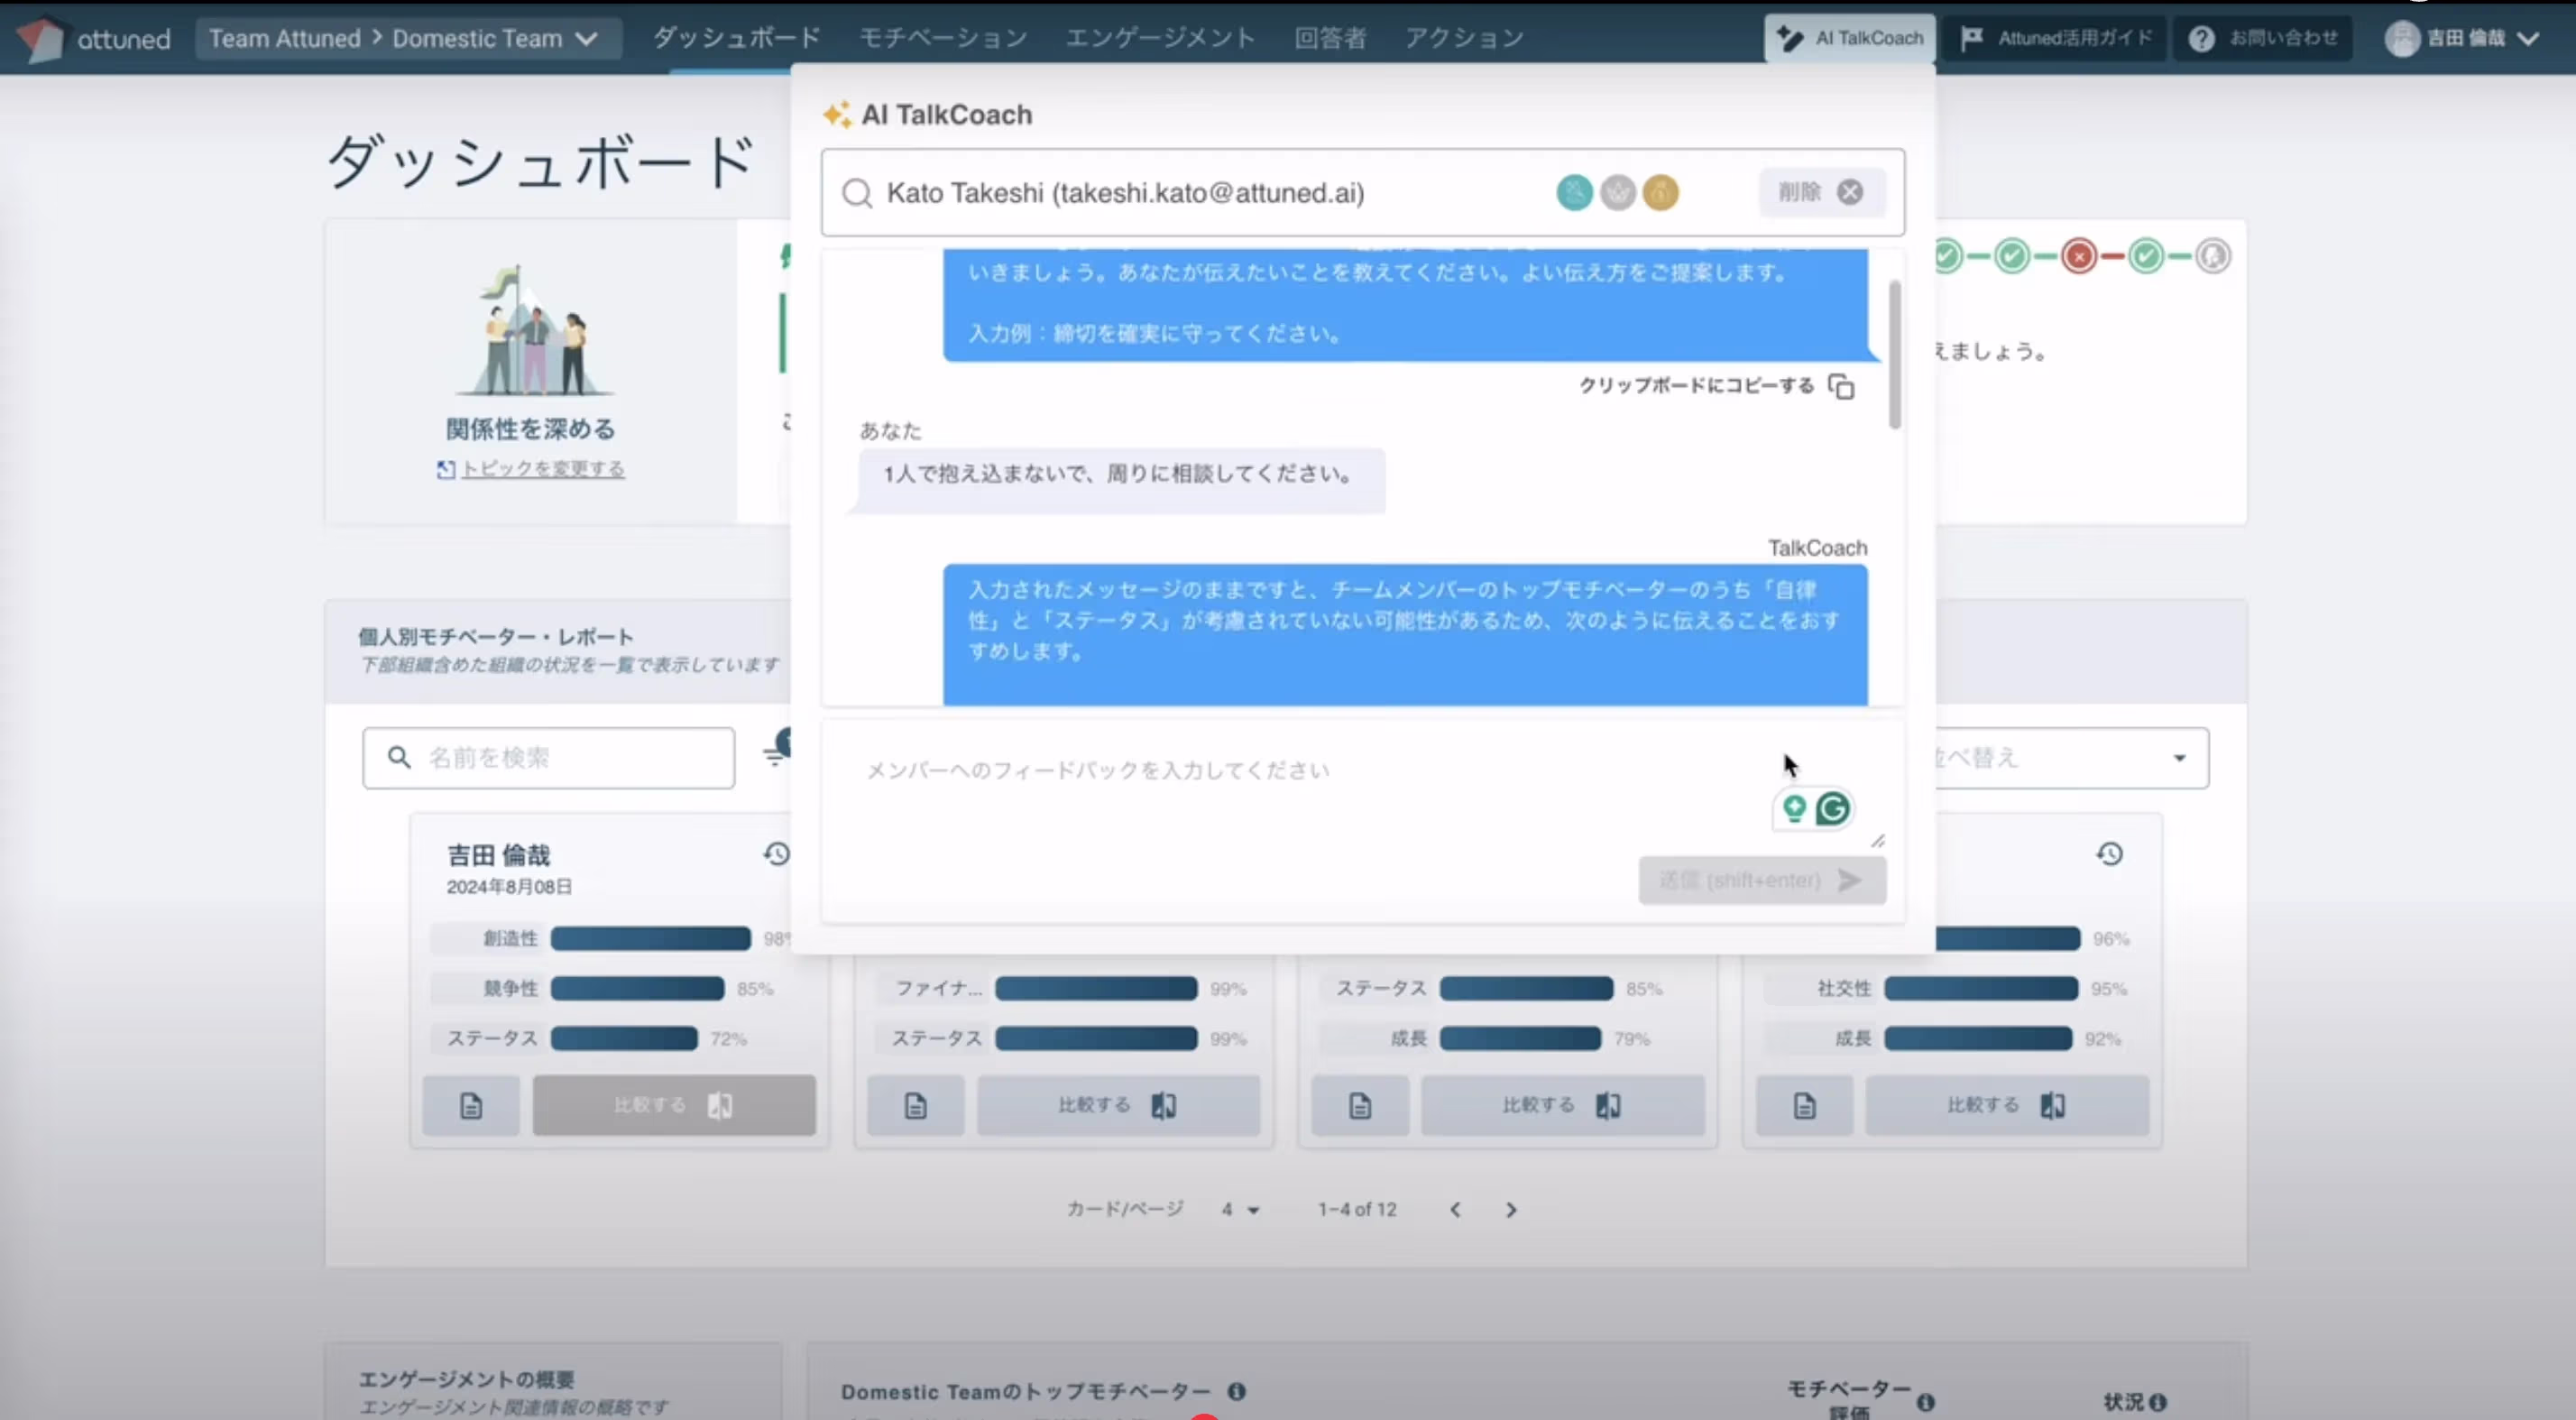
Task: Toggle the AI TalkCoach header button
Action: (1850, 38)
